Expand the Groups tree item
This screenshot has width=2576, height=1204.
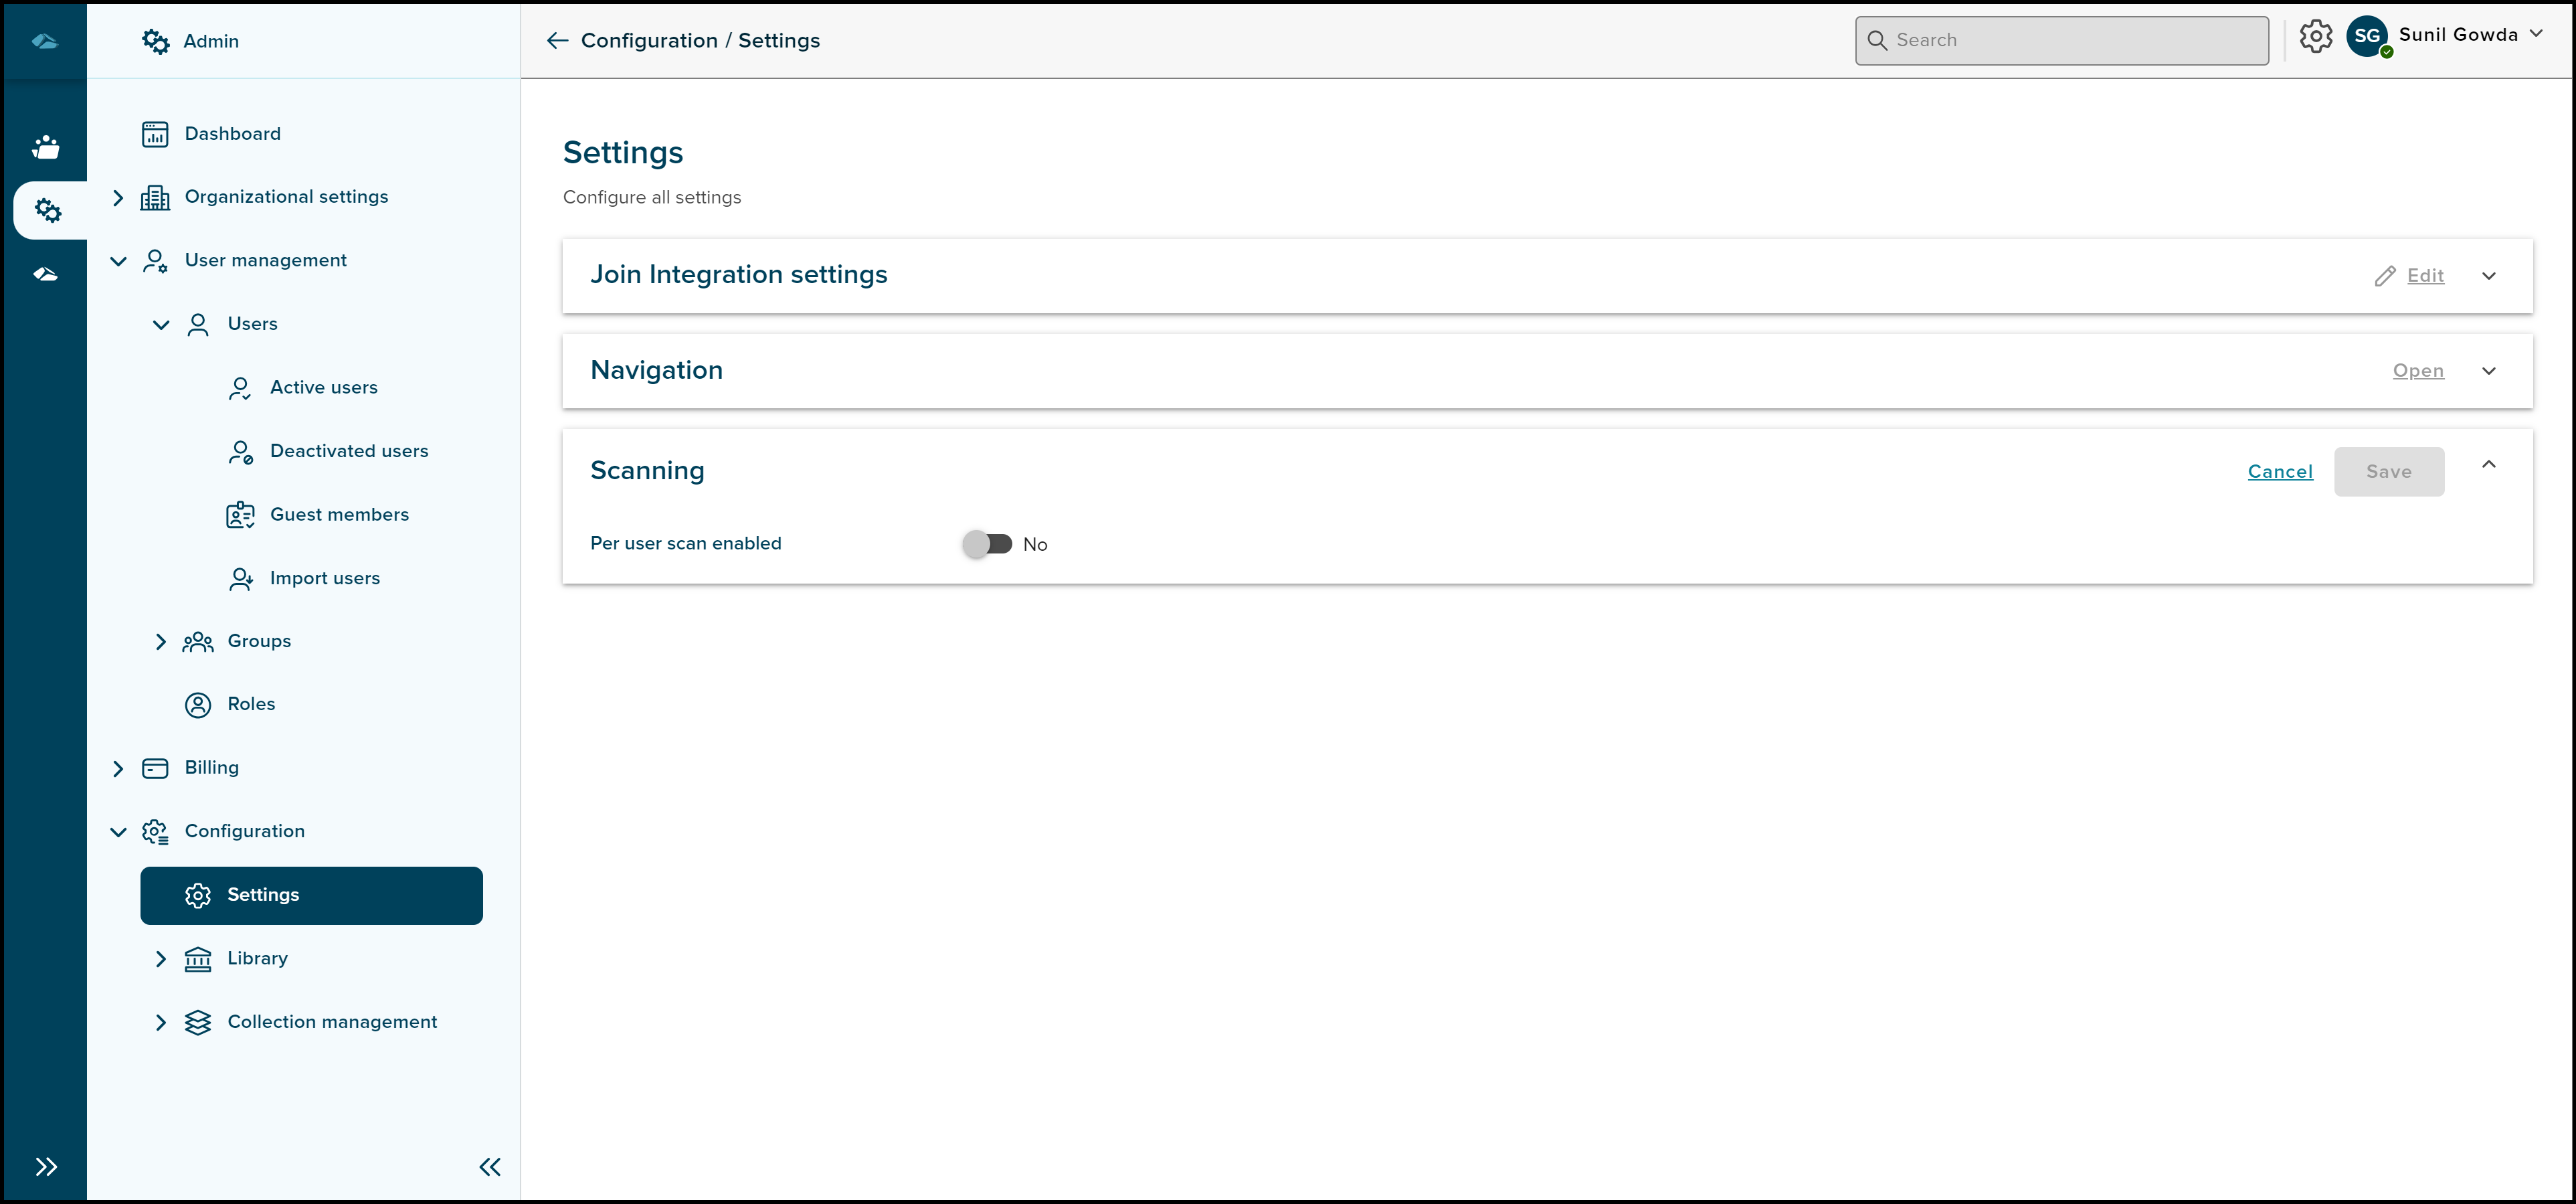(x=162, y=641)
